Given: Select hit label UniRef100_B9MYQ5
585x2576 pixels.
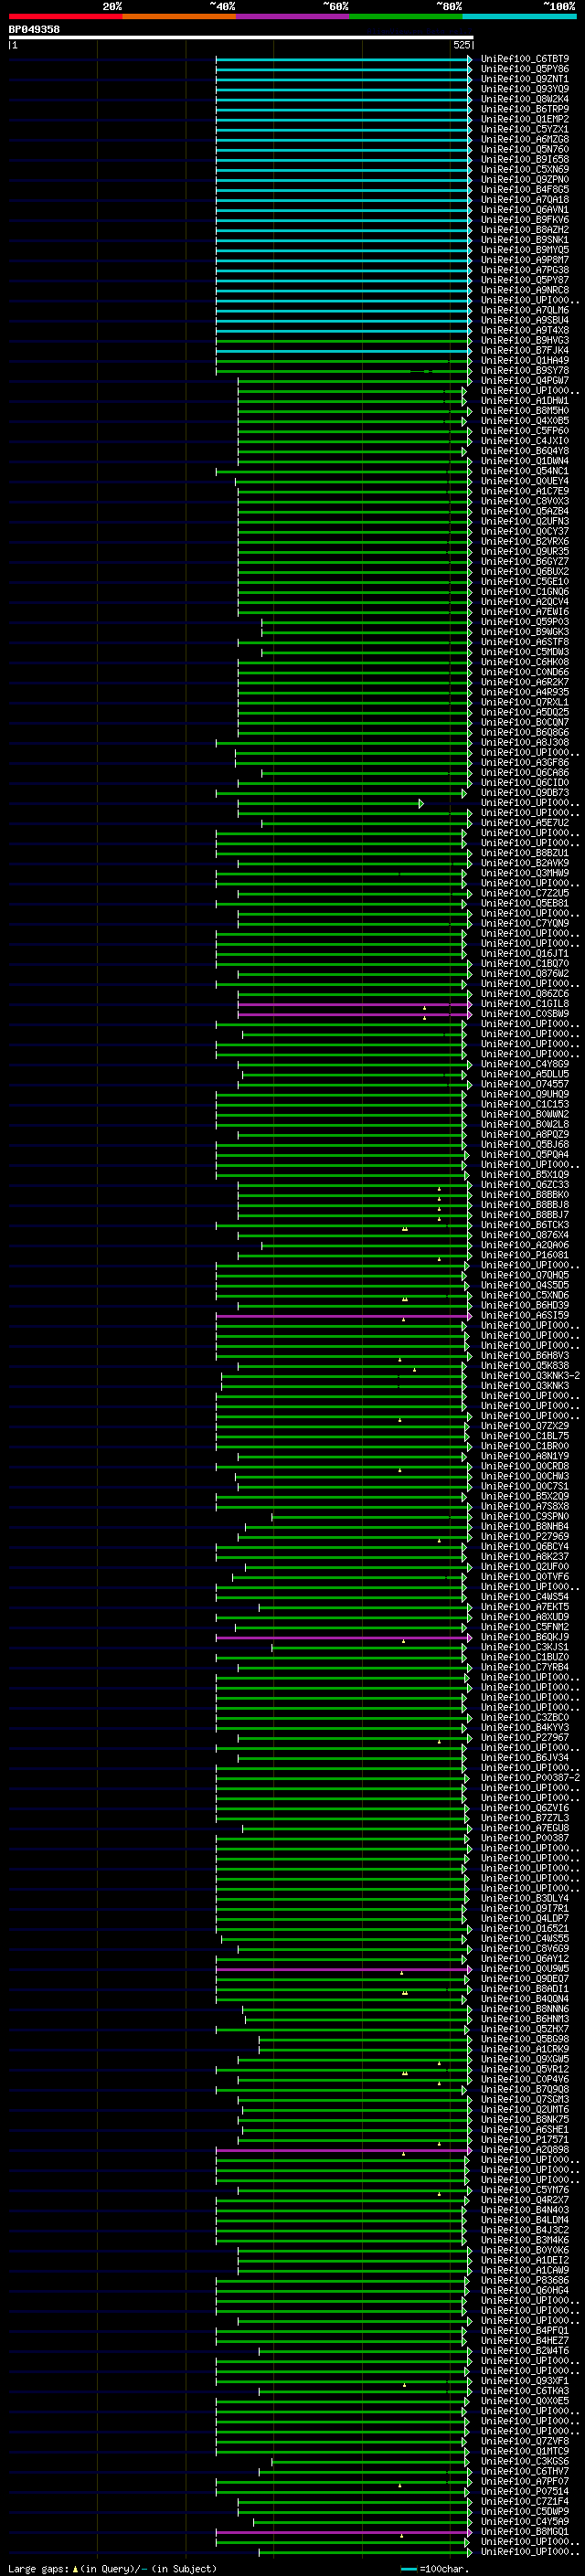Looking at the screenshot, I should click(525, 250).
